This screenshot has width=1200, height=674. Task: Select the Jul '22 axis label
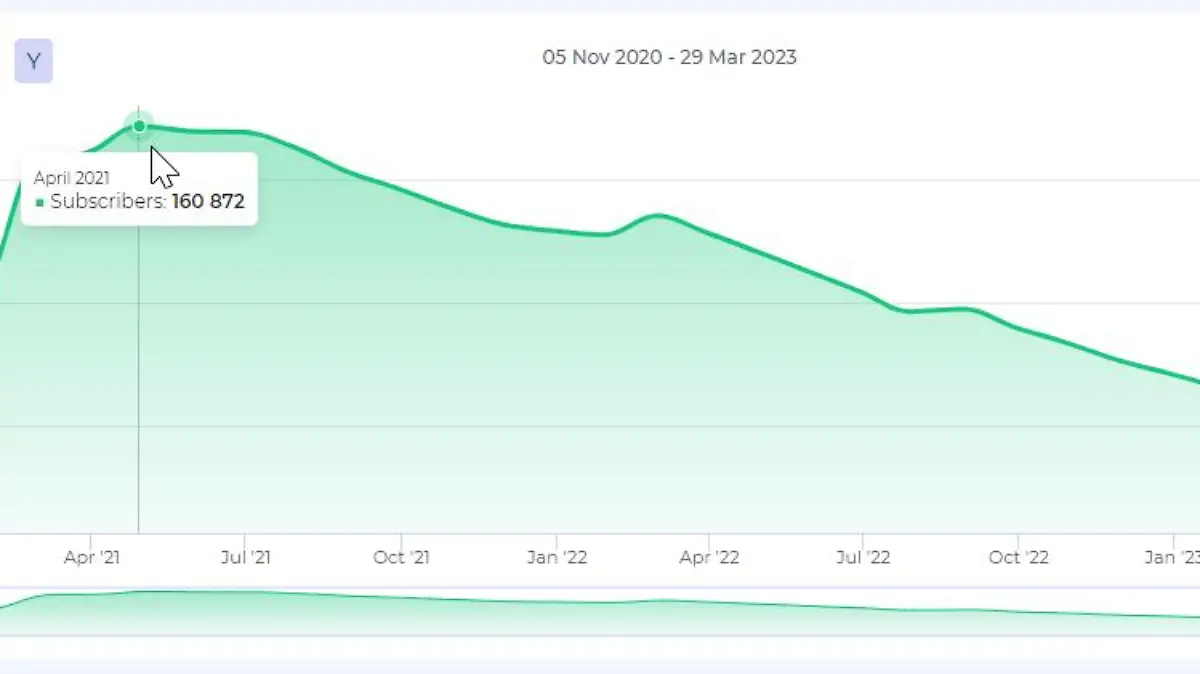pyautogui.click(x=863, y=557)
